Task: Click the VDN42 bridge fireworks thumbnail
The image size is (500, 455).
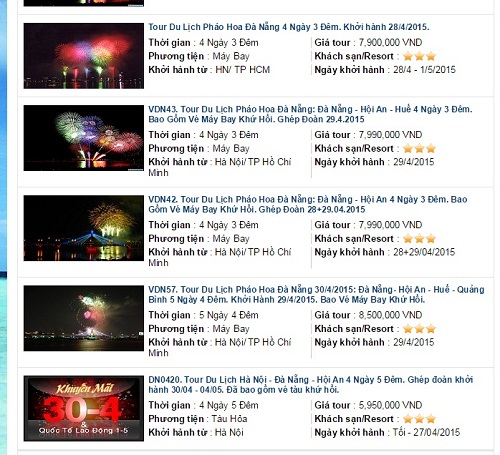Action: (x=84, y=228)
